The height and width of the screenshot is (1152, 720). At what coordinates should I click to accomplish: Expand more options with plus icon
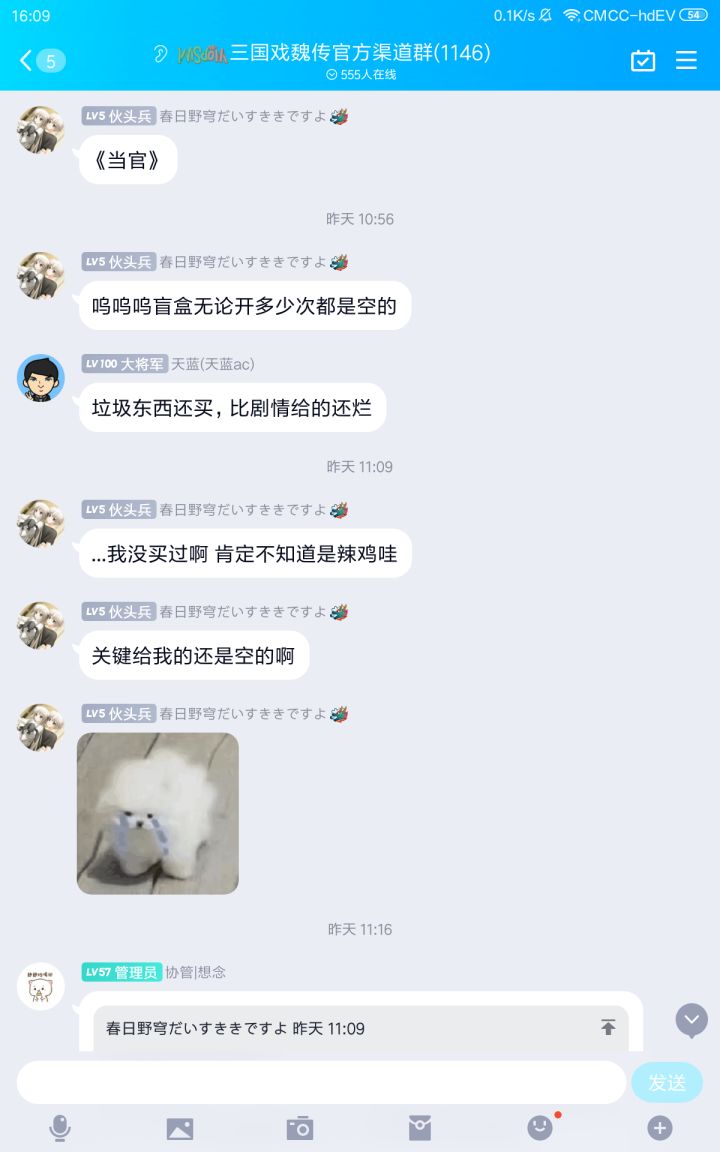[660, 1128]
